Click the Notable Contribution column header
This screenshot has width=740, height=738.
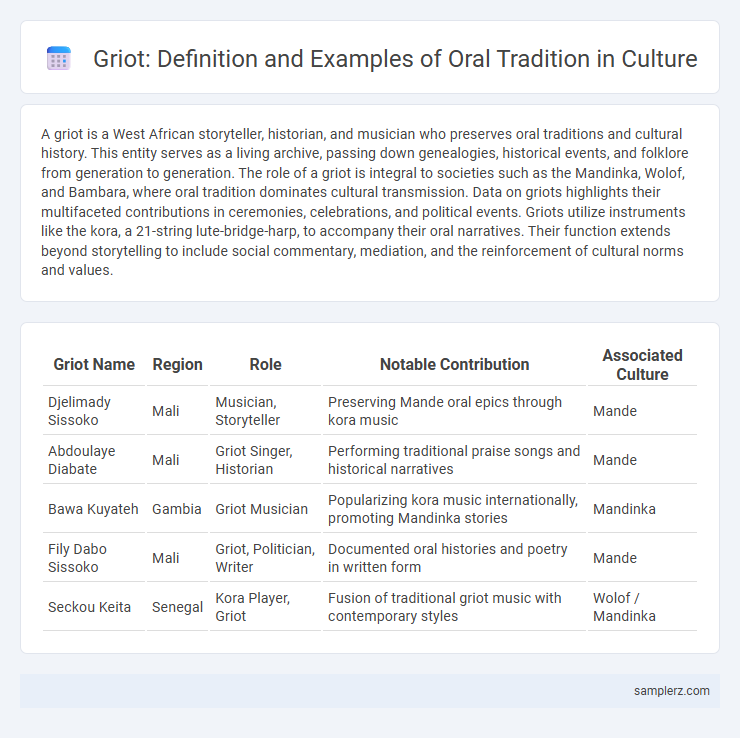454,364
